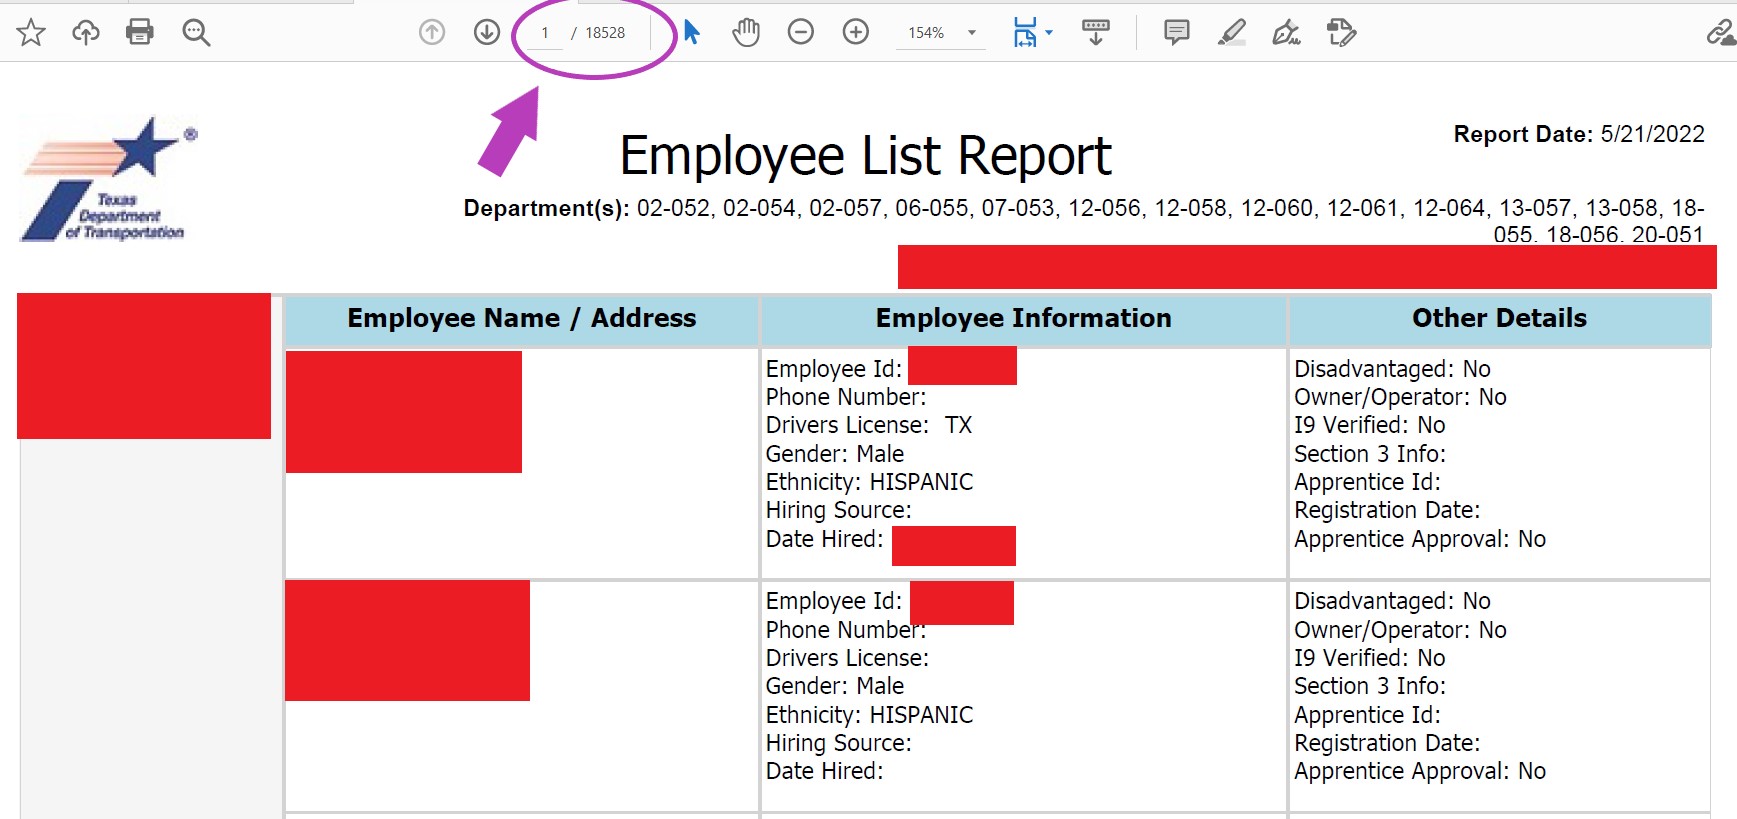Screen dimensions: 1737x819
Task: Click the page number input field
Action: tap(546, 33)
